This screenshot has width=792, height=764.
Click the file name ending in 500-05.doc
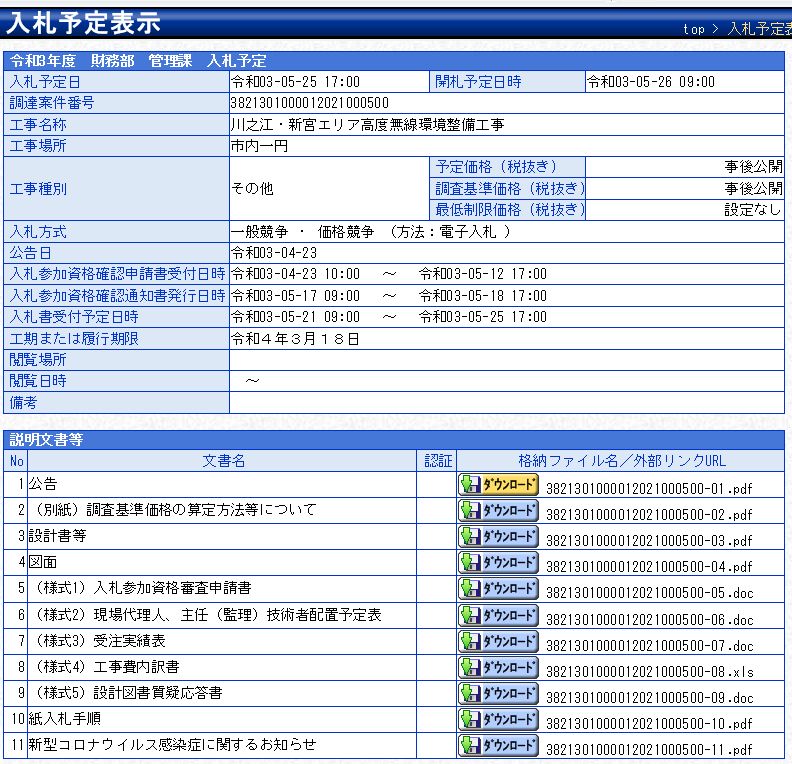click(x=648, y=593)
